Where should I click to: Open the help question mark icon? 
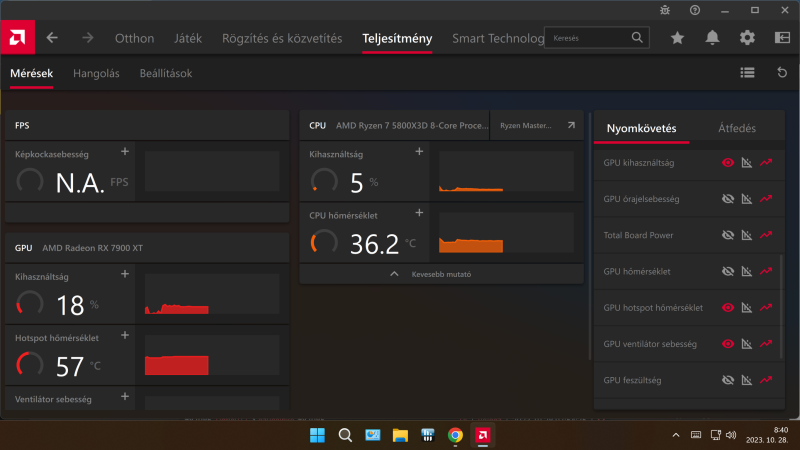point(695,10)
